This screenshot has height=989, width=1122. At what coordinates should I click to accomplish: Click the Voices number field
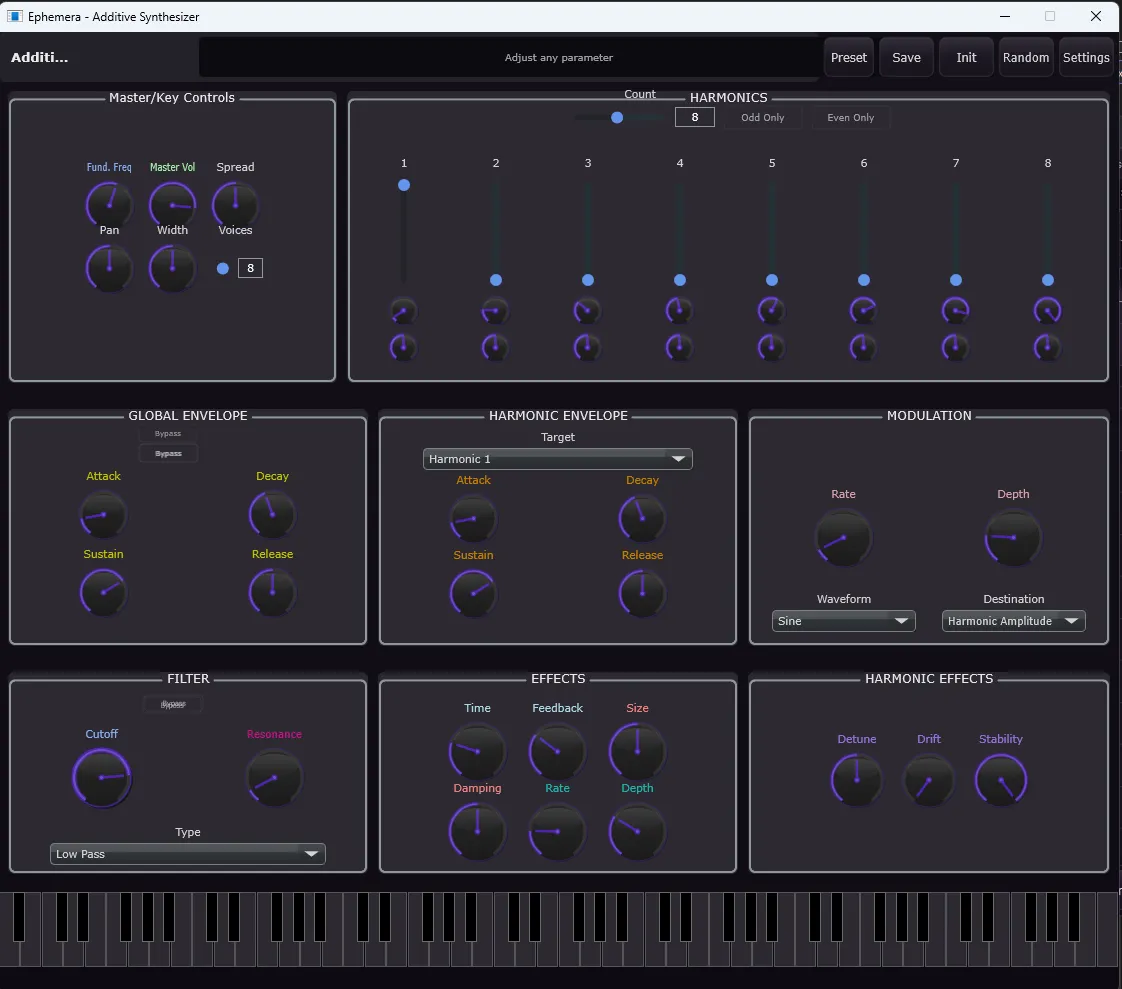pos(250,268)
